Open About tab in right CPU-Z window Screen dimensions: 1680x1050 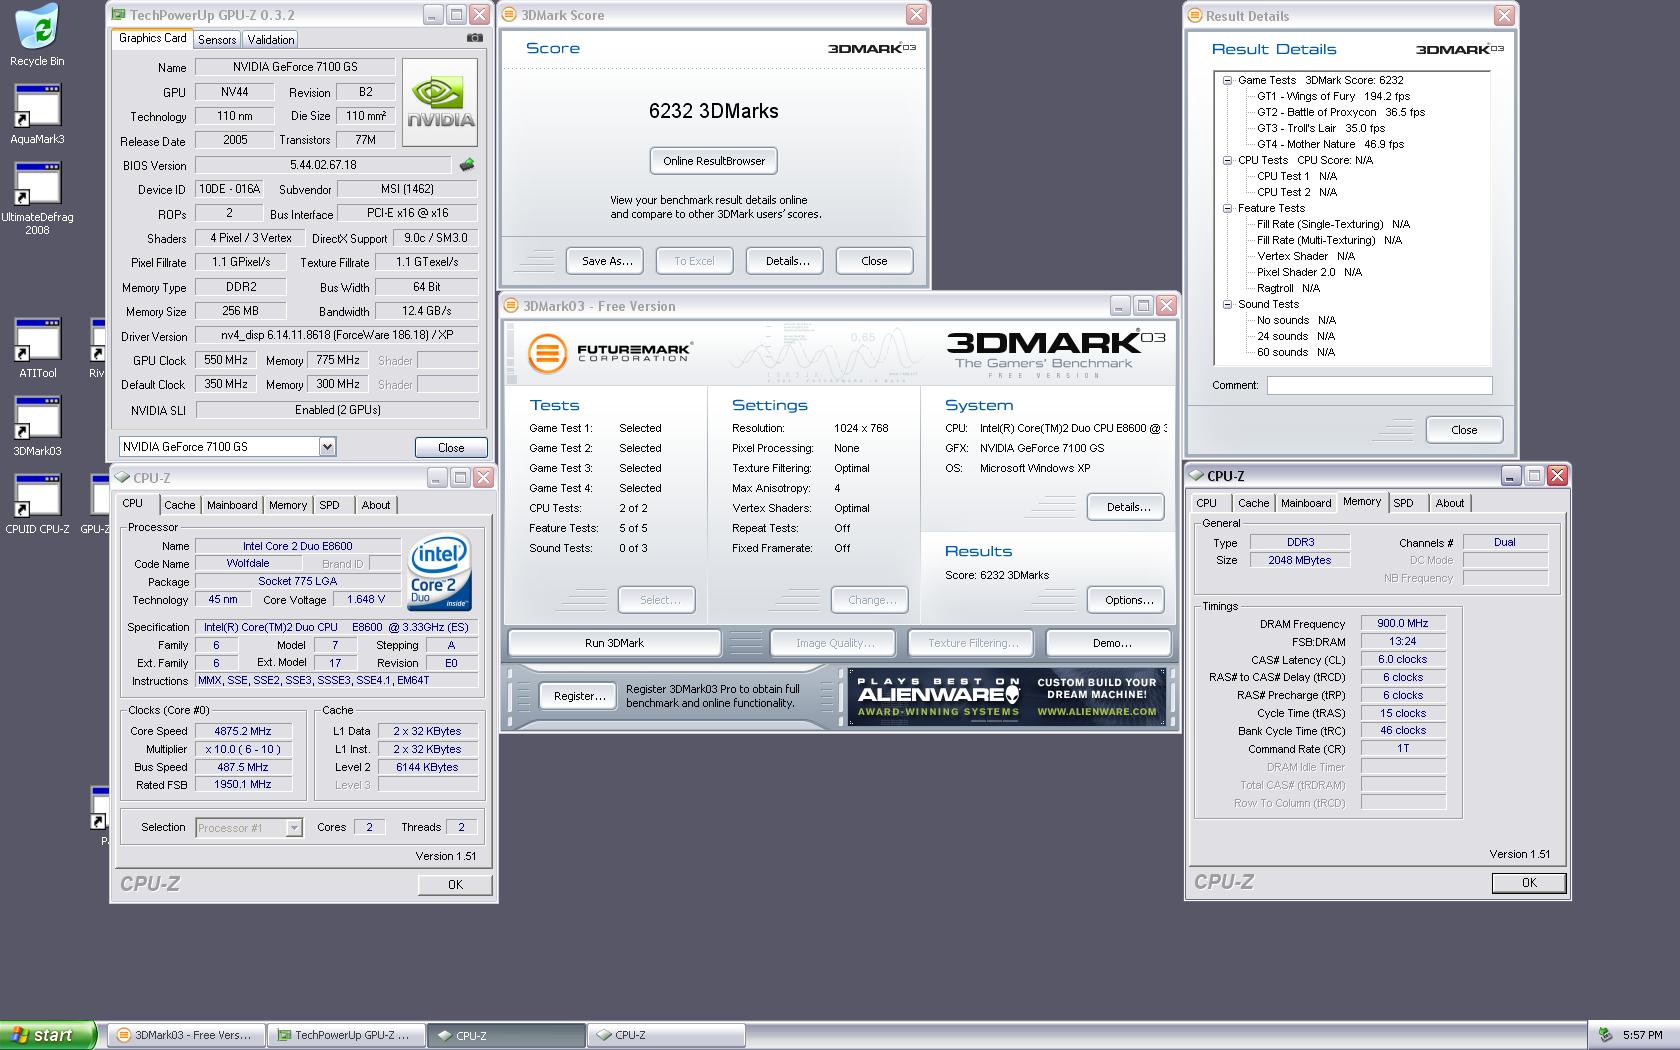click(x=1449, y=503)
